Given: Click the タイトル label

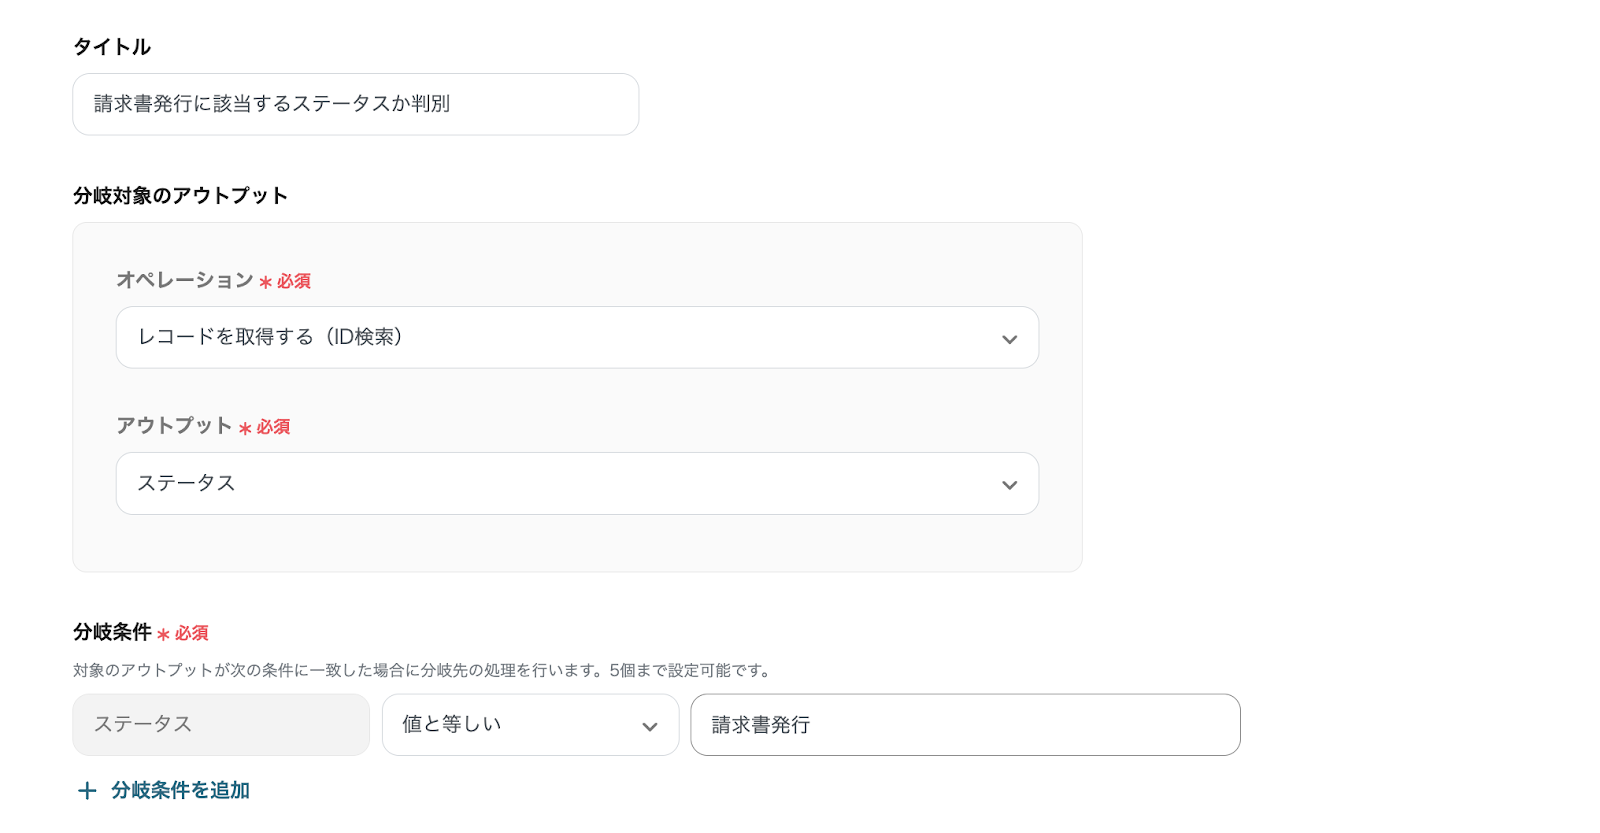Looking at the screenshot, I should coord(112,47).
